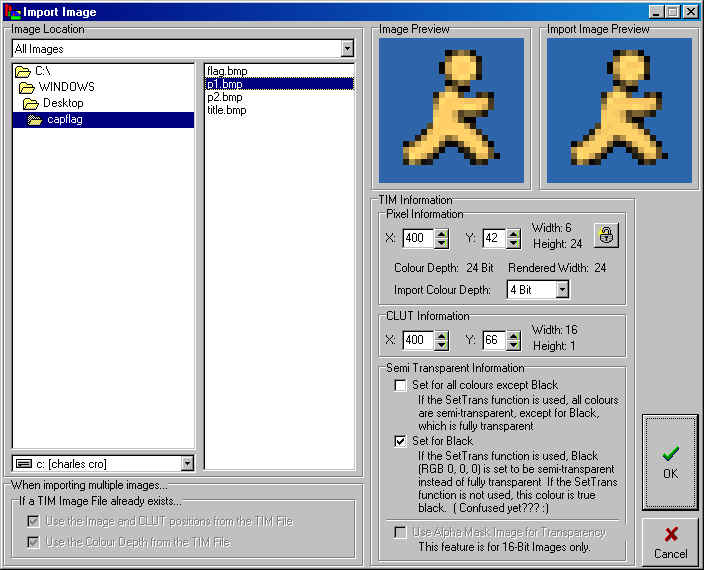Click the Import Image title bar icon

click(x=13, y=12)
